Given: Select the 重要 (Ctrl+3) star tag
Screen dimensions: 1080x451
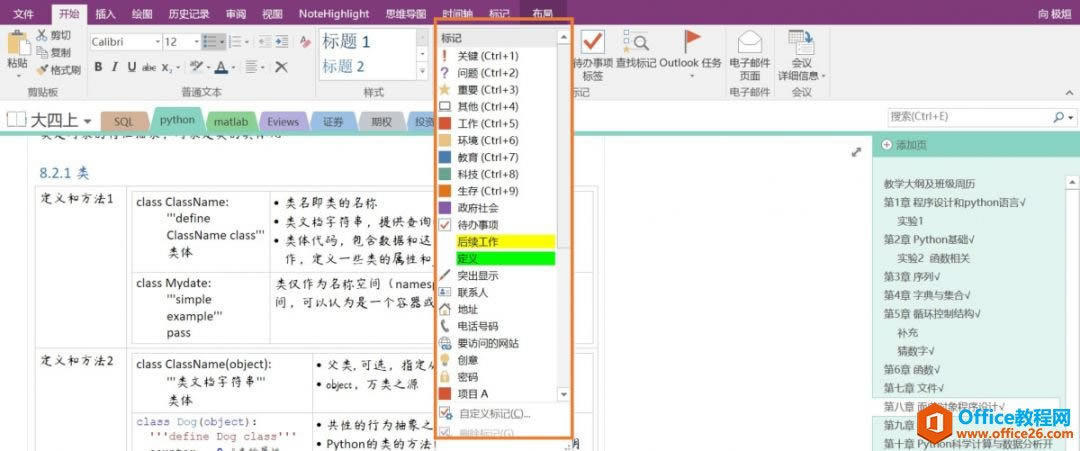Looking at the screenshot, I should click(x=497, y=90).
